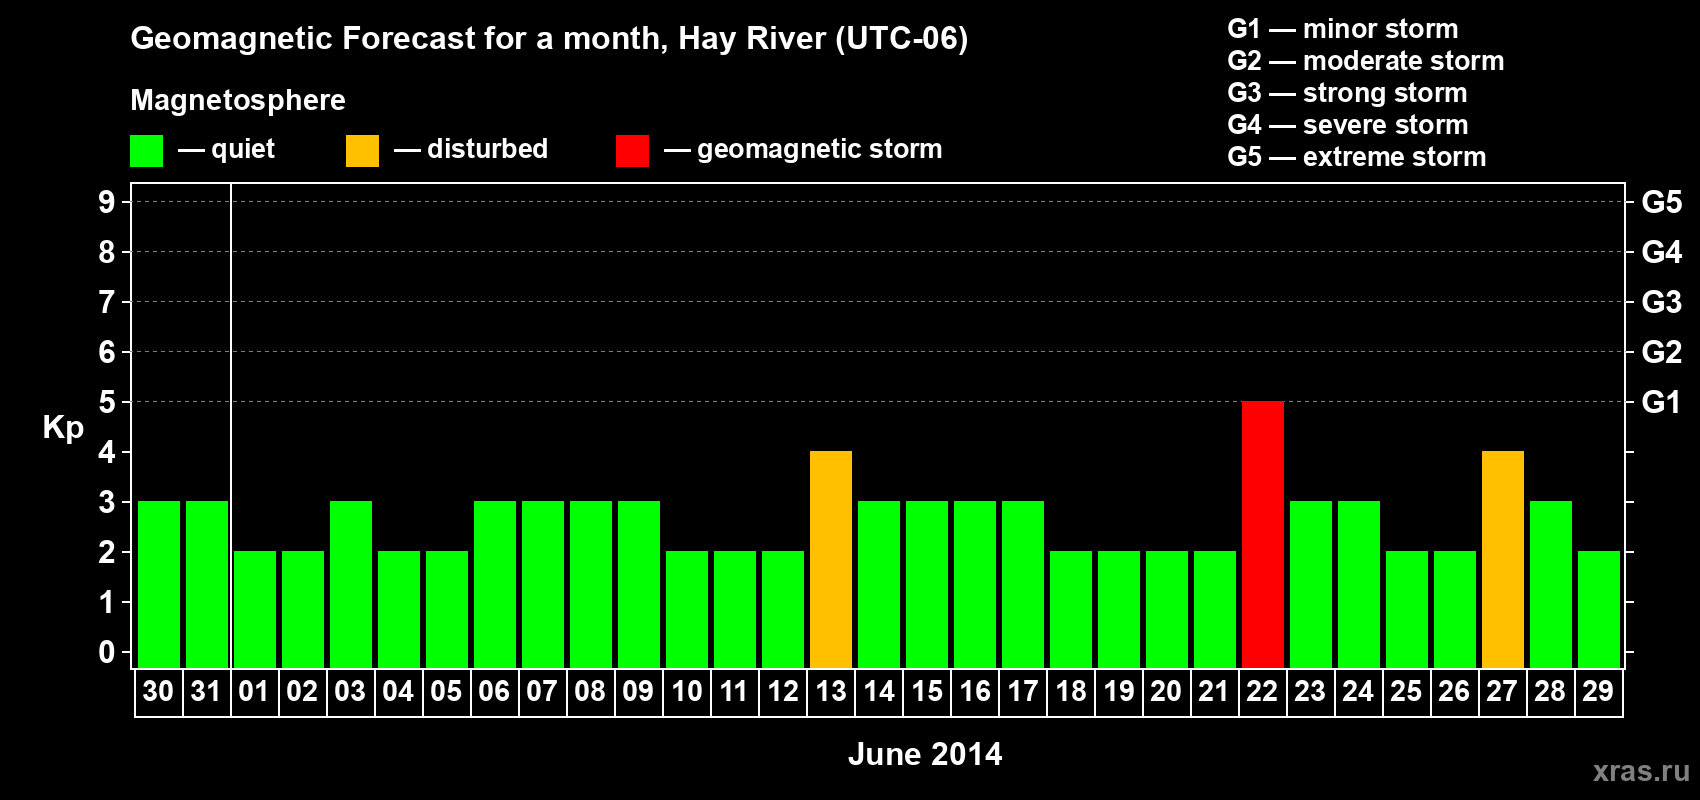Click the date label 12 on the axis

tap(783, 691)
